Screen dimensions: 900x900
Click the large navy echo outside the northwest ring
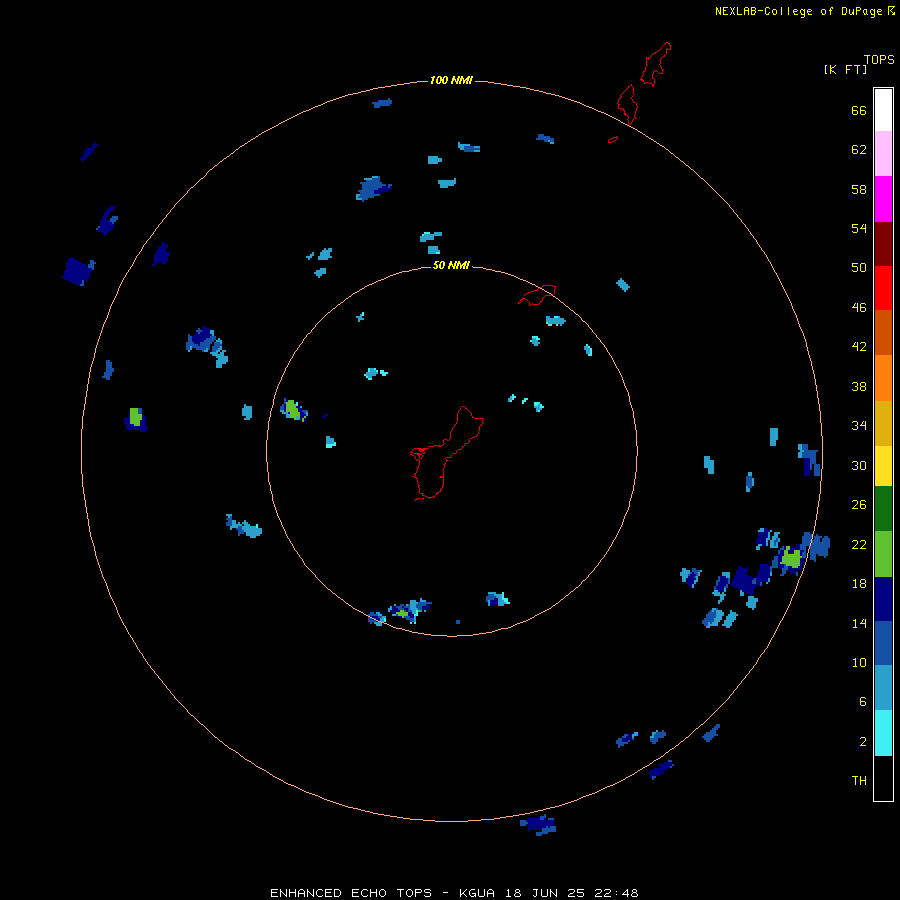coord(78,271)
